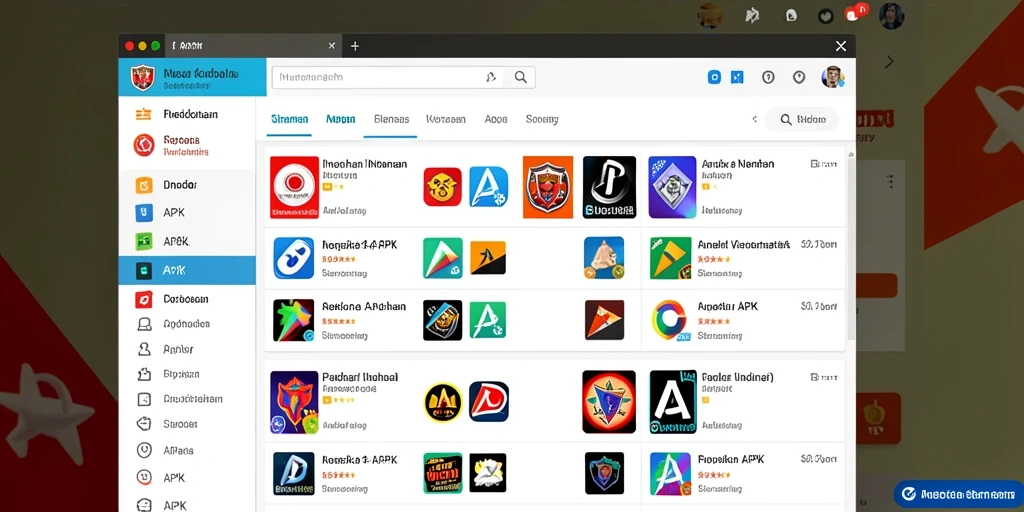Switch to the Sooaity tab
1024x512 pixels.
(542, 120)
